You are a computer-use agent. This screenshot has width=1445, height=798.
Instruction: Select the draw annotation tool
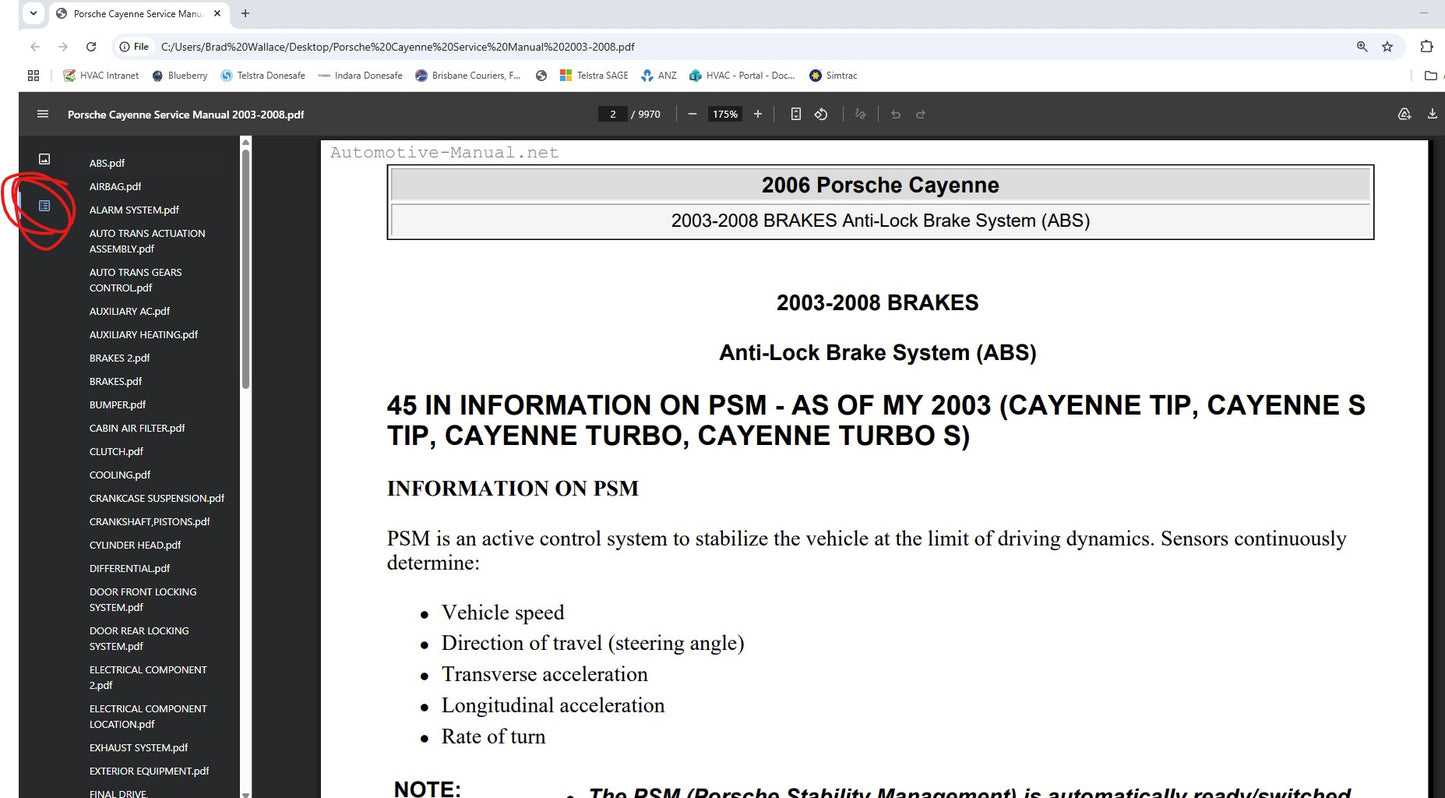coord(860,114)
